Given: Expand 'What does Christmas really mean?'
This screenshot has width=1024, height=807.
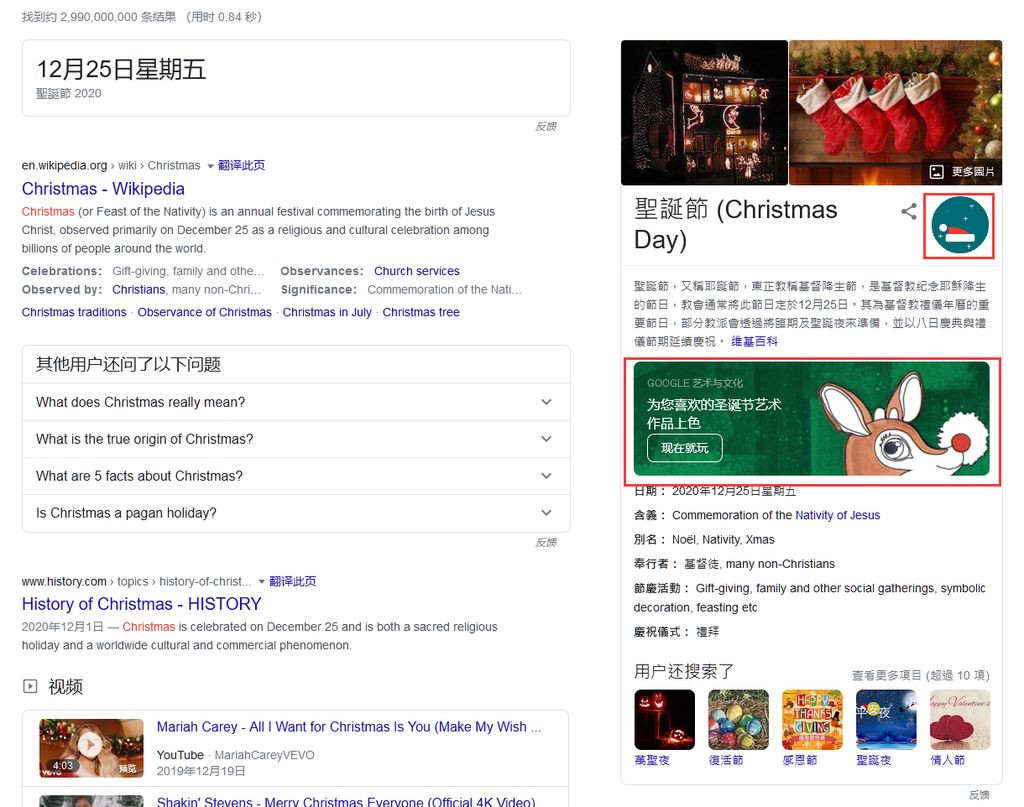Looking at the screenshot, I should tap(296, 402).
